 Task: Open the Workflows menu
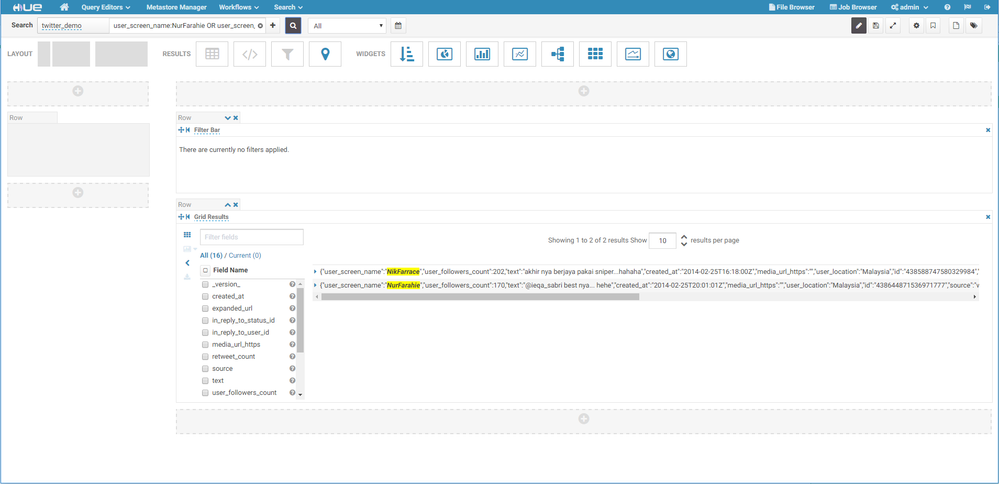(238, 7)
